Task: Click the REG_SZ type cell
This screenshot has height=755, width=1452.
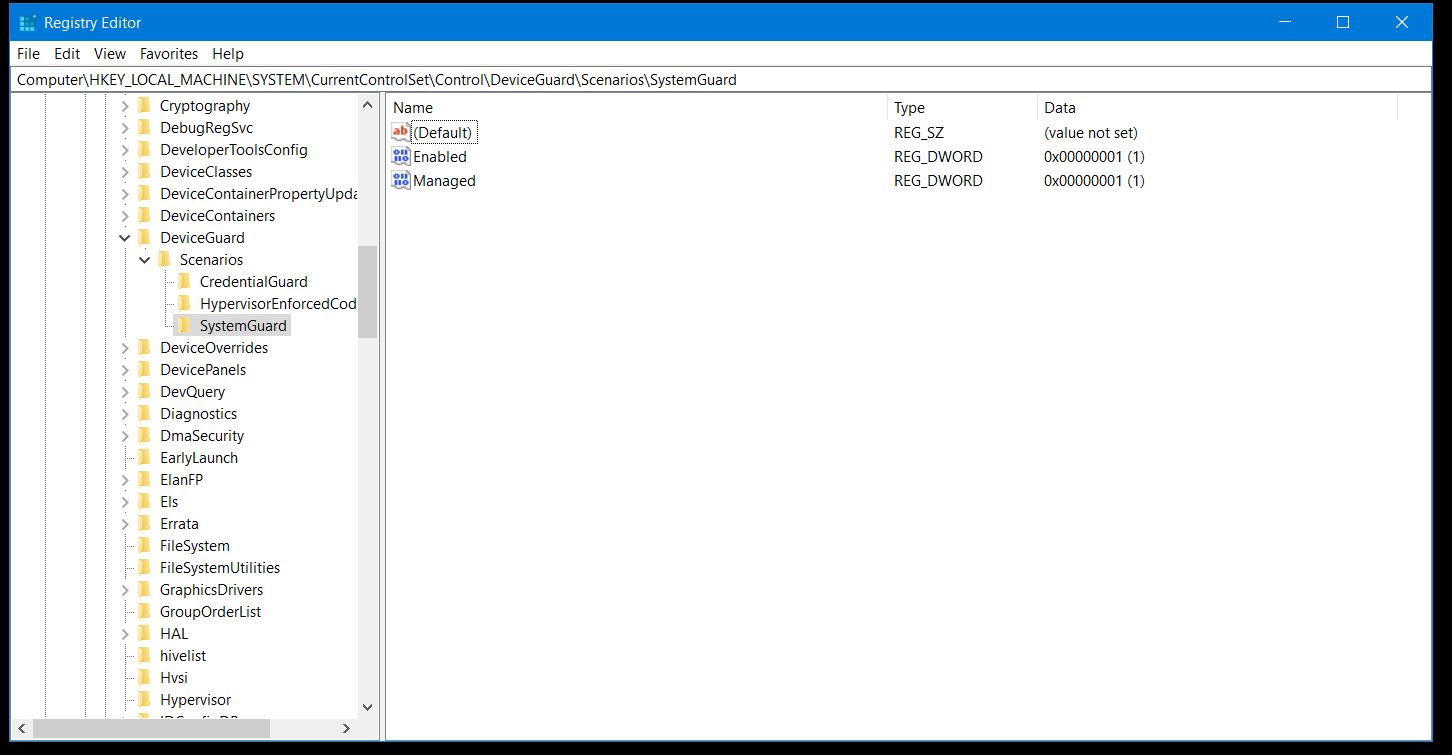Action: tap(918, 132)
